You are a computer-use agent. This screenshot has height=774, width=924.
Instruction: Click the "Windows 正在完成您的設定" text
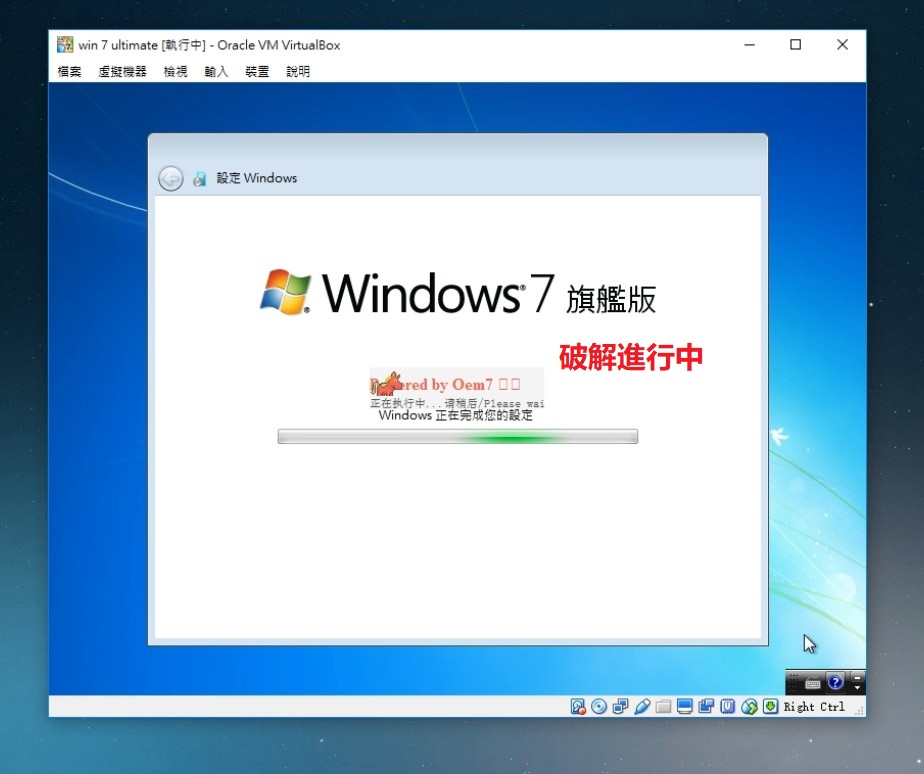pos(456,415)
